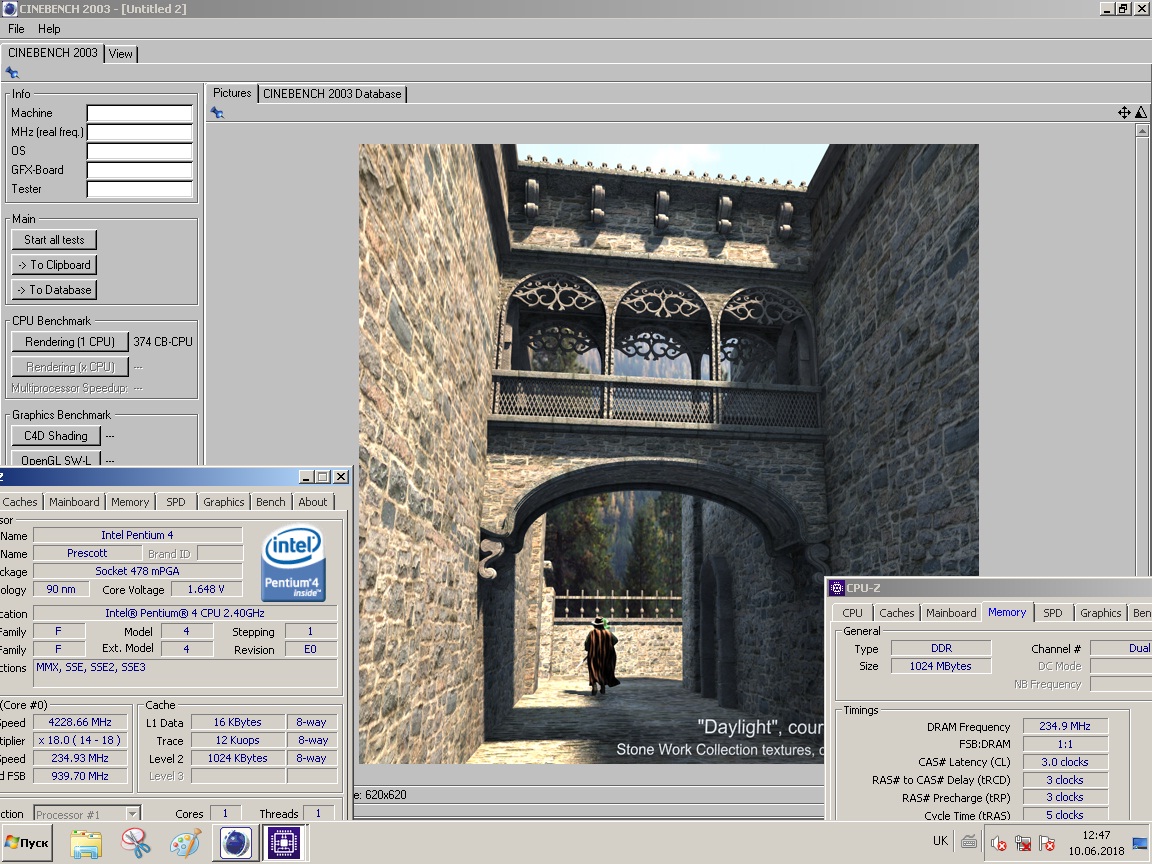Screen dimensions: 1152x864
Task: Click the MHz (real freq.) input field
Action: click(x=140, y=132)
